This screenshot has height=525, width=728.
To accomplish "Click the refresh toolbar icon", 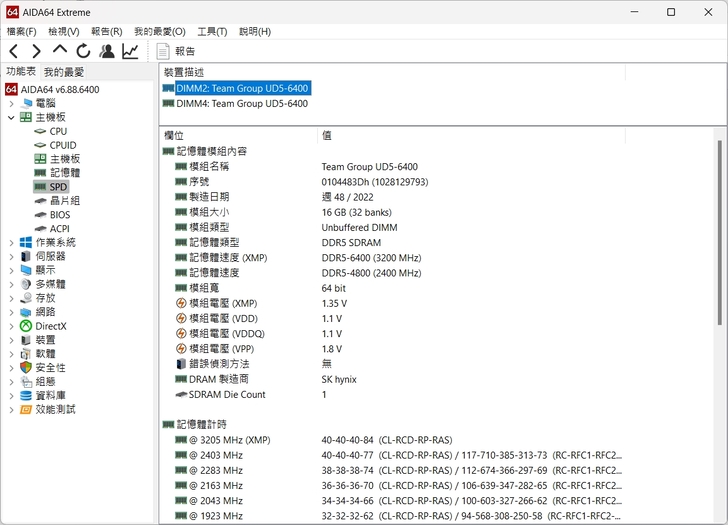I will (83, 51).
